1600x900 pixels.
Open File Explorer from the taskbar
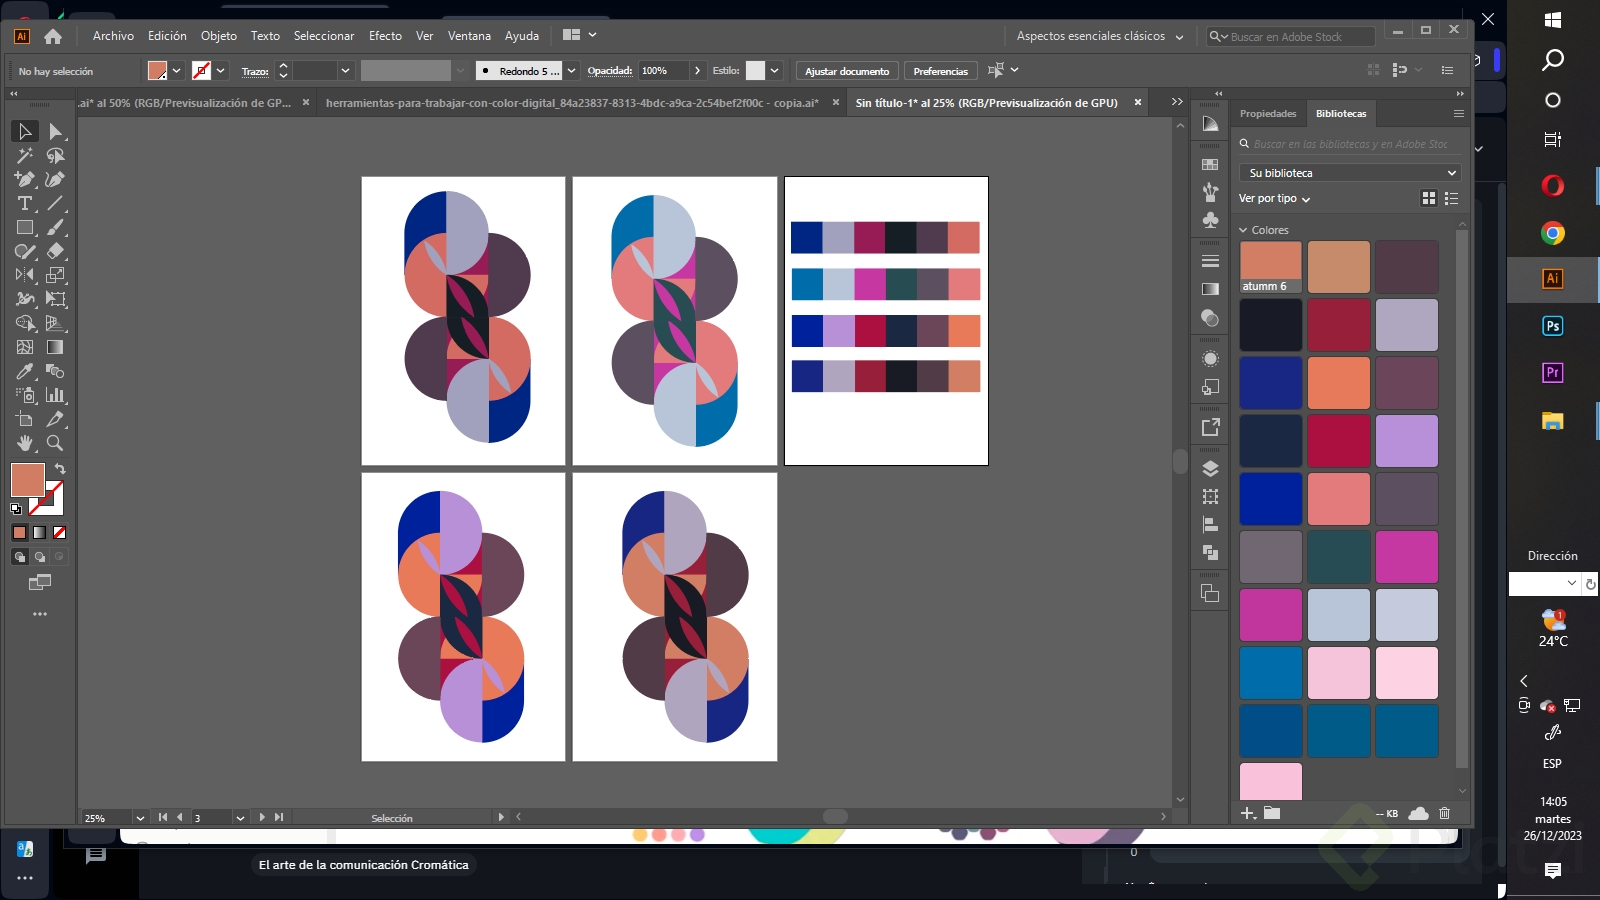point(1553,421)
